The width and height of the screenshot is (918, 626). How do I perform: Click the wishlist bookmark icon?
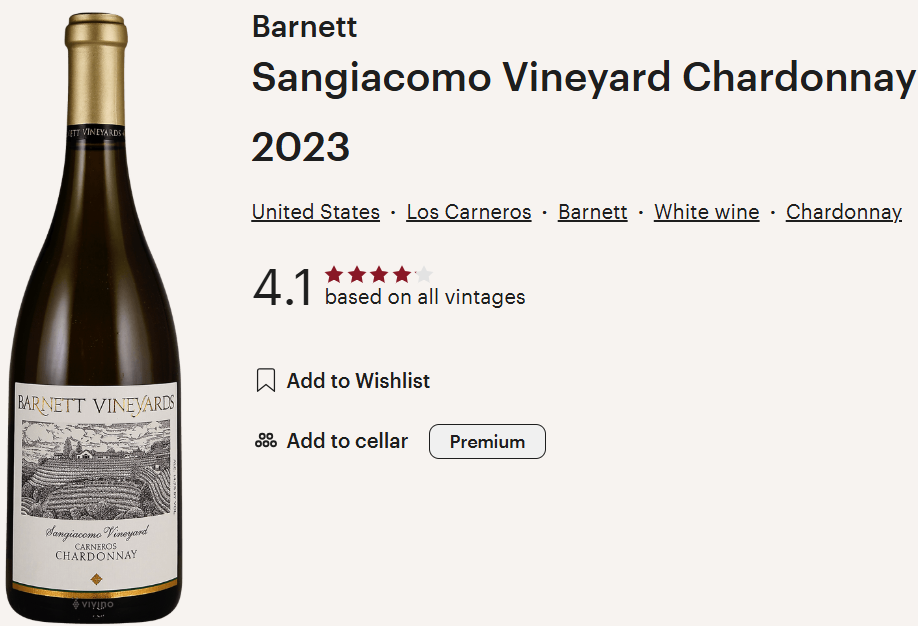264,380
